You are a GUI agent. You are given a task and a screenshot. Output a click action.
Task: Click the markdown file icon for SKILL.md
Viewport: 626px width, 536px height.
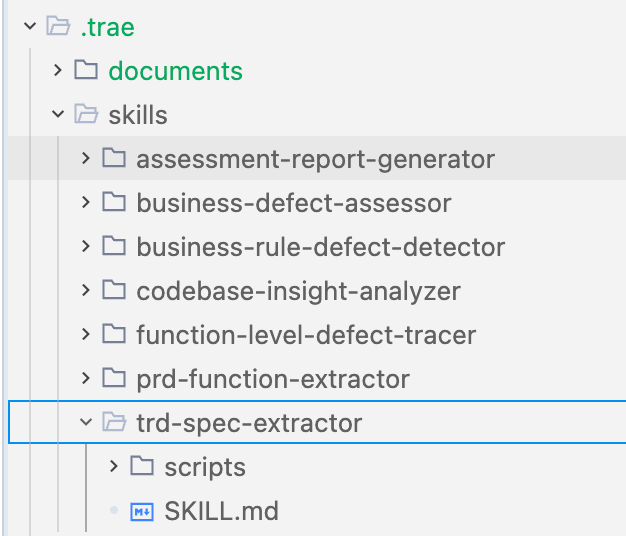142,511
